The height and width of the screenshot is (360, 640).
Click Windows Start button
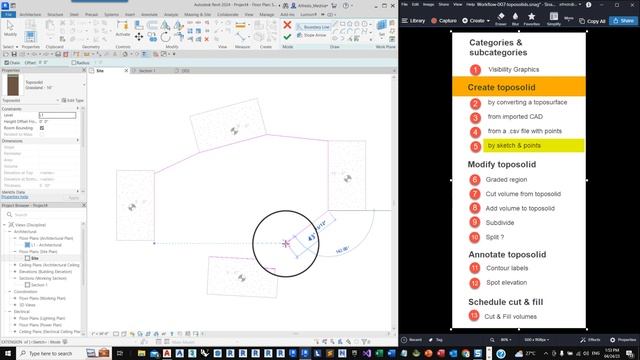coord(8,353)
